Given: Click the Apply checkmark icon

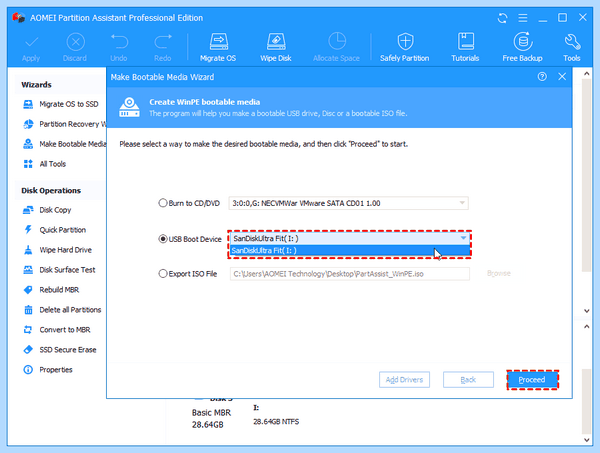Looking at the screenshot, I should pos(31,42).
